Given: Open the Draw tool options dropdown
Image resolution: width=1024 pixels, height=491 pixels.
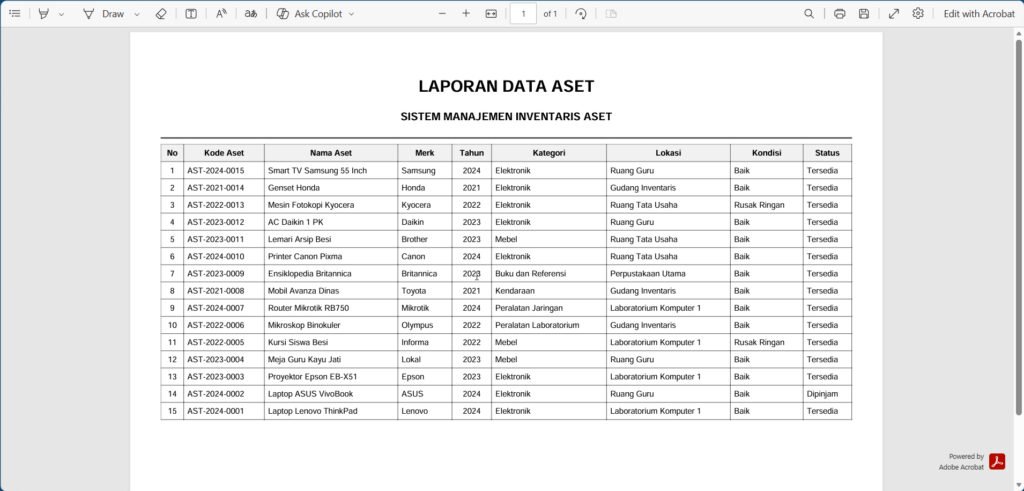Looking at the screenshot, I should point(136,14).
